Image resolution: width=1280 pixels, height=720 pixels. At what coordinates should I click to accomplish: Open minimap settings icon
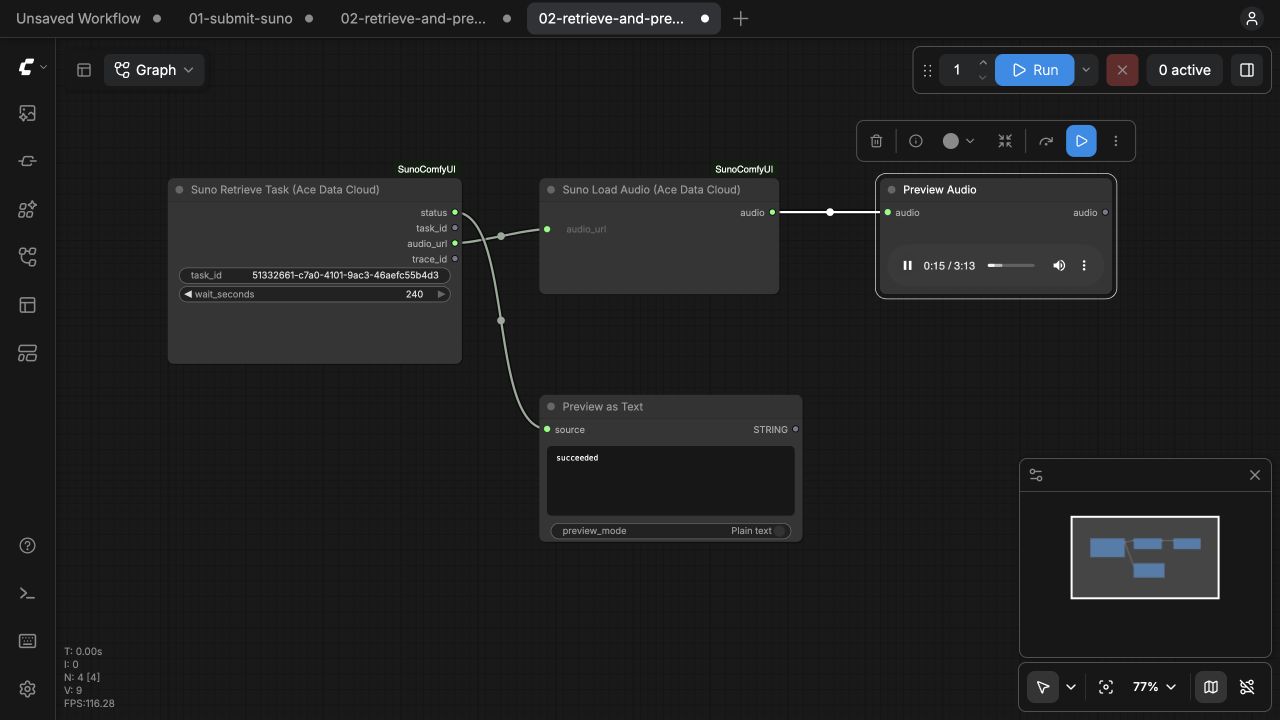click(x=1036, y=475)
